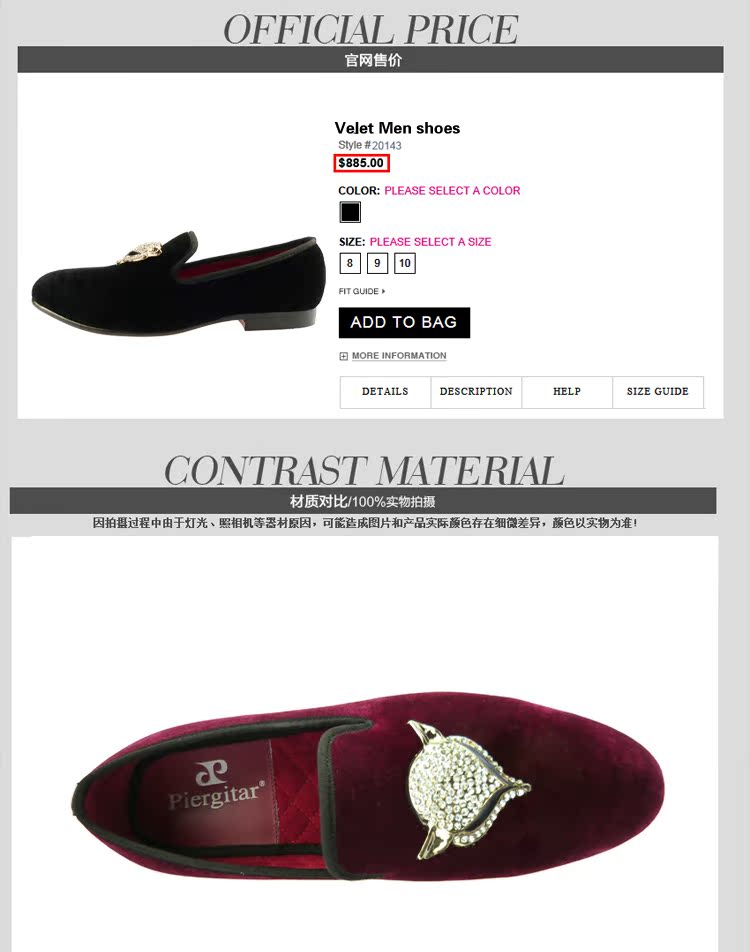
Task: Select the black color swatch
Action: [x=350, y=212]
